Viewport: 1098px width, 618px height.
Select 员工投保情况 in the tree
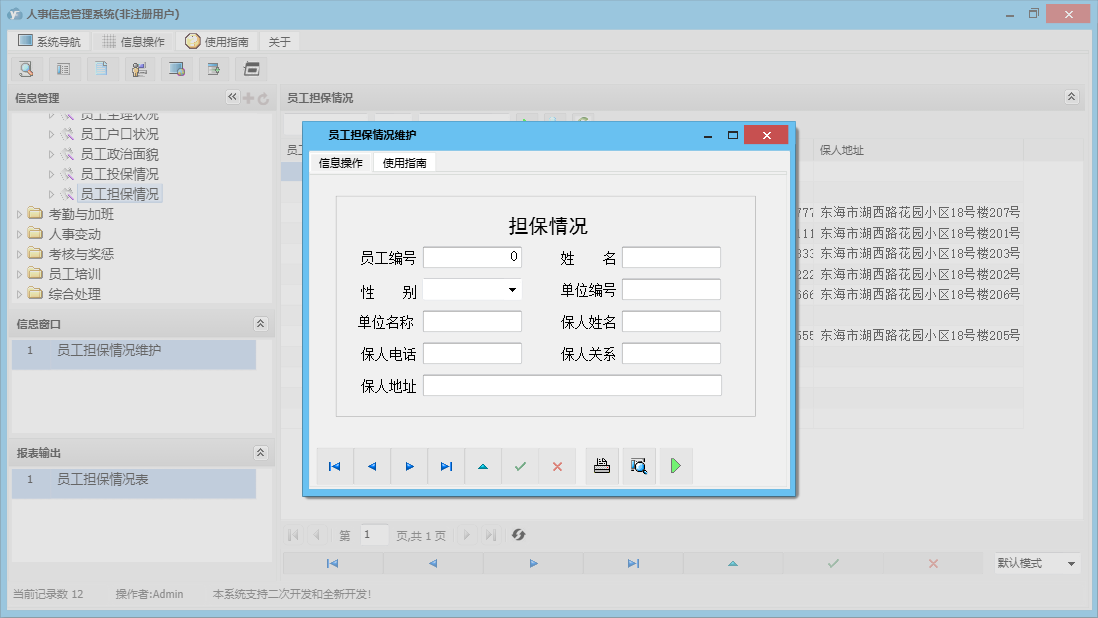coord(119,173)
